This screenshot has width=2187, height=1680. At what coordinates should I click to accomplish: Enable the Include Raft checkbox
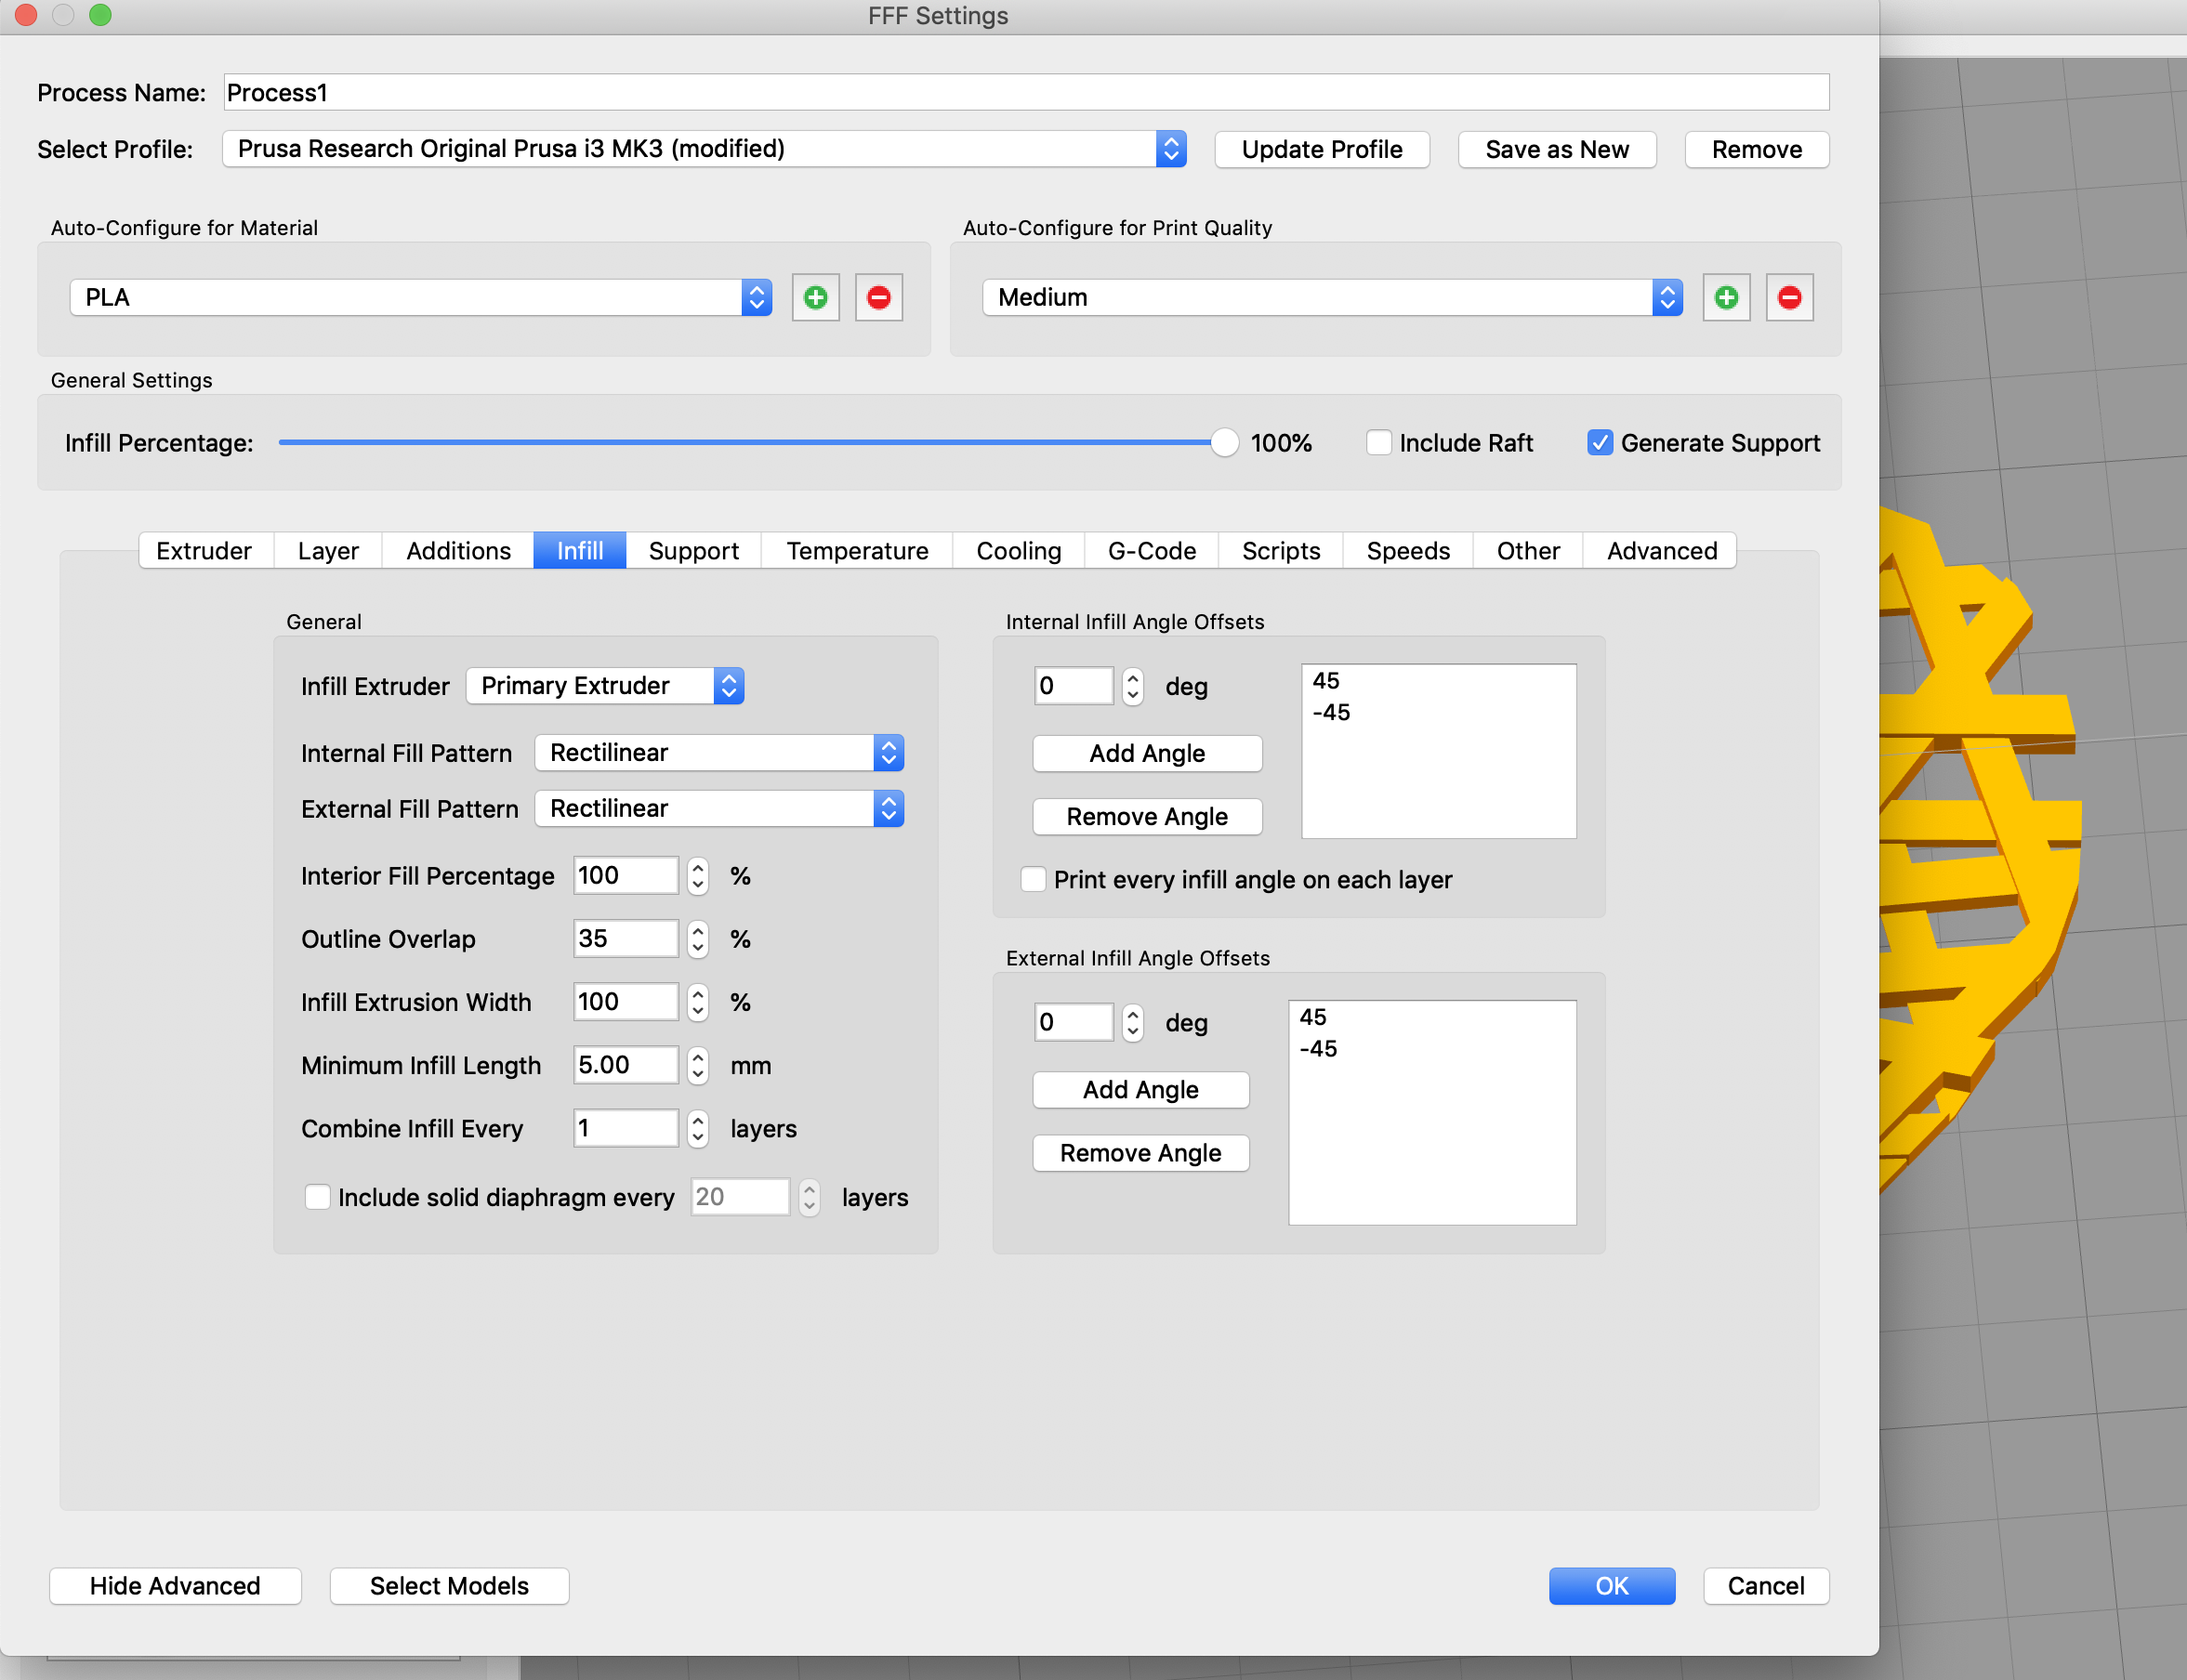pos(1377,443)
